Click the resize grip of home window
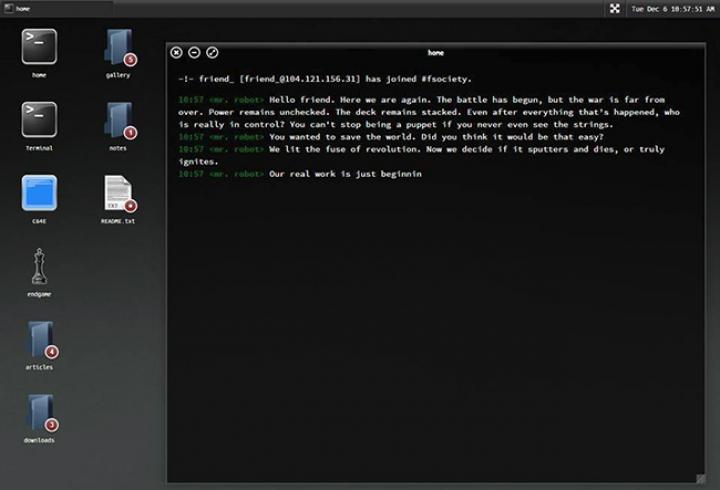This screenshot has height=490, width=720. pyautogui.click(x=699, y=476)
